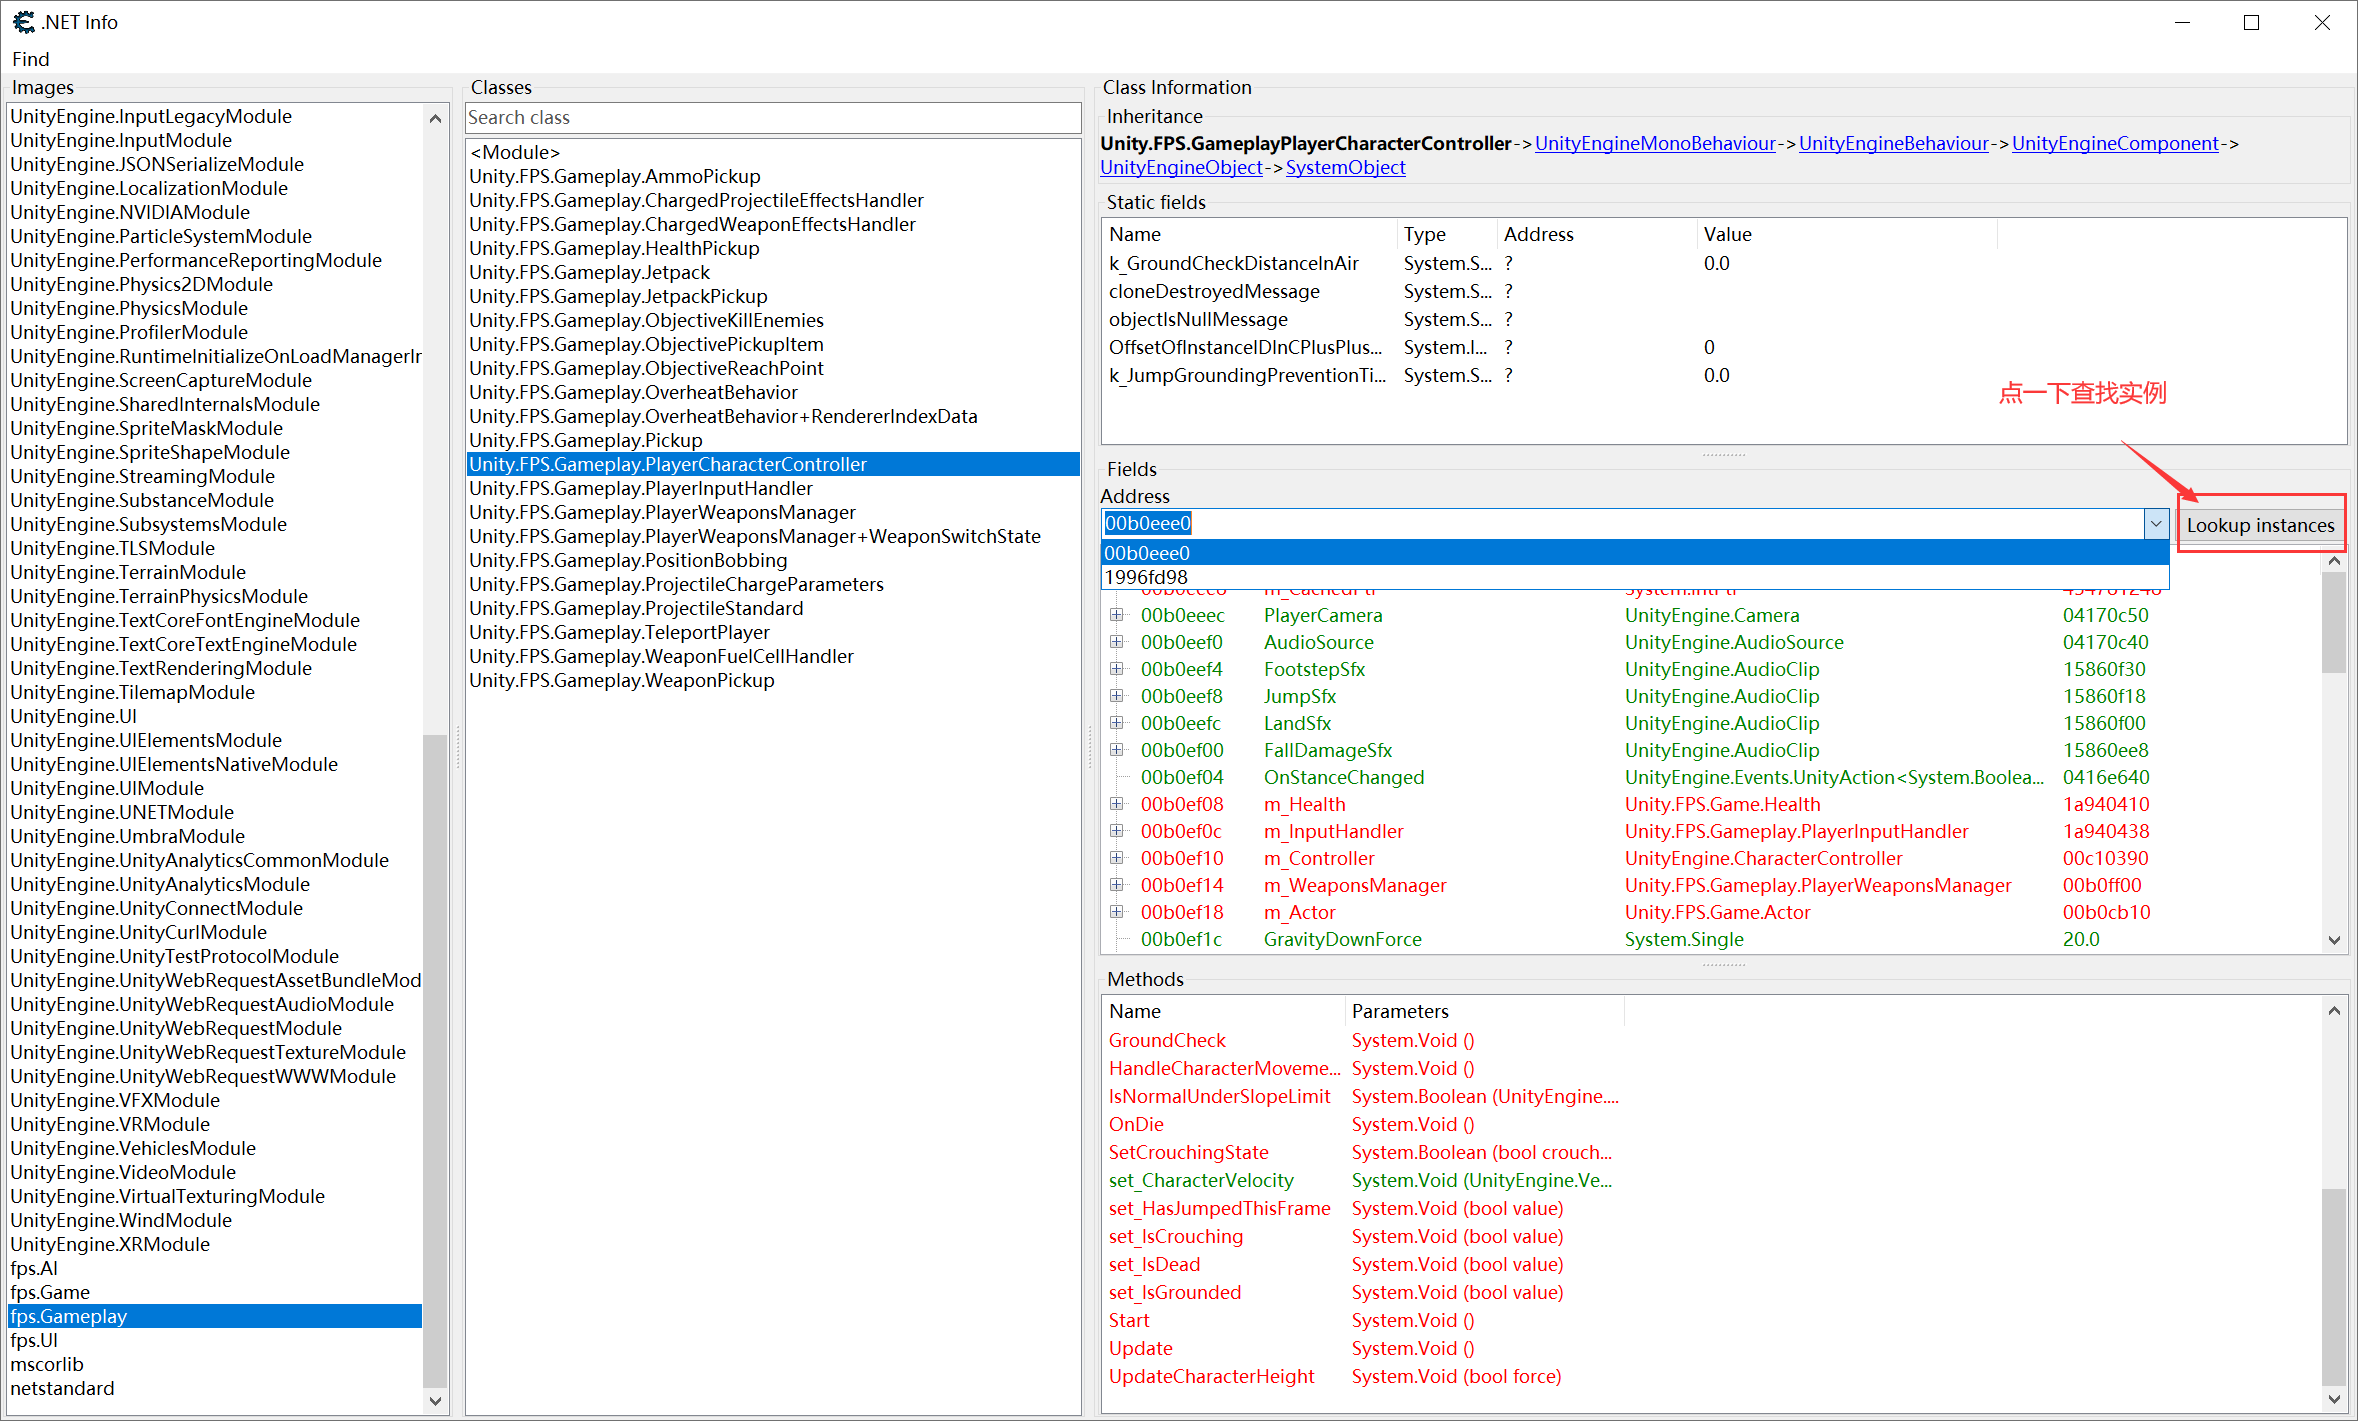Expand the FallDamageSfx field node

coord(1117,750)
